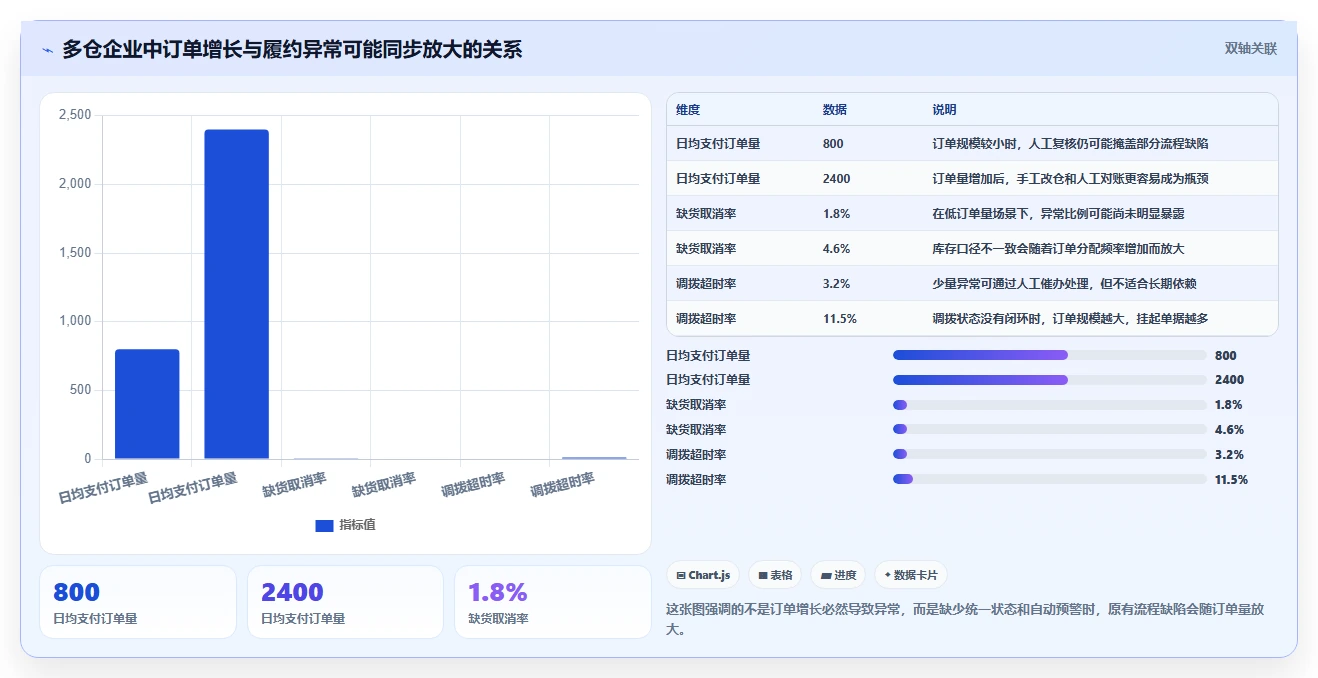Select the Chart.js tag chip
Viewport: 1318px width, 678px height.
click(704, 575)
